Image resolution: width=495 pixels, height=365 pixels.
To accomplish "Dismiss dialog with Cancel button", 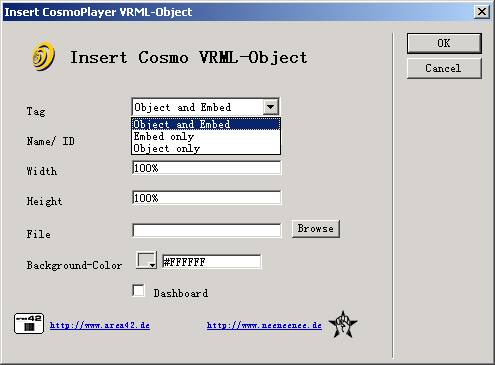I will tap(444, 68).
